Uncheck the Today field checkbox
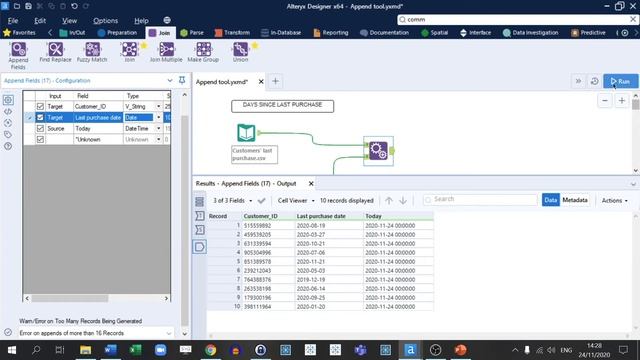 [40, 129]
